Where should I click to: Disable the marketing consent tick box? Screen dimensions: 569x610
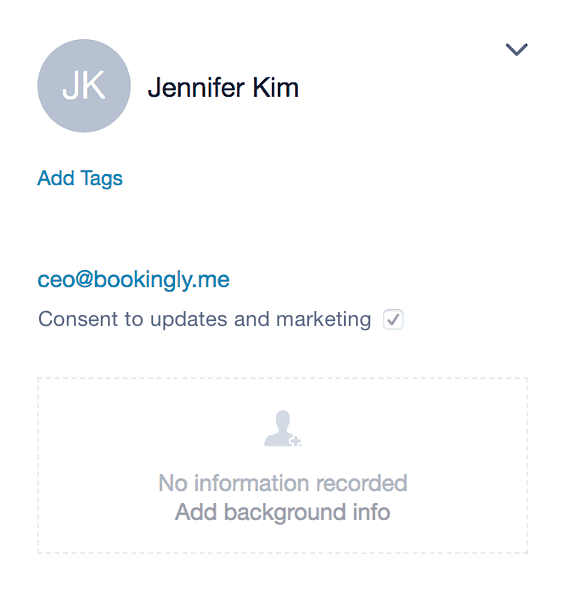393,320
